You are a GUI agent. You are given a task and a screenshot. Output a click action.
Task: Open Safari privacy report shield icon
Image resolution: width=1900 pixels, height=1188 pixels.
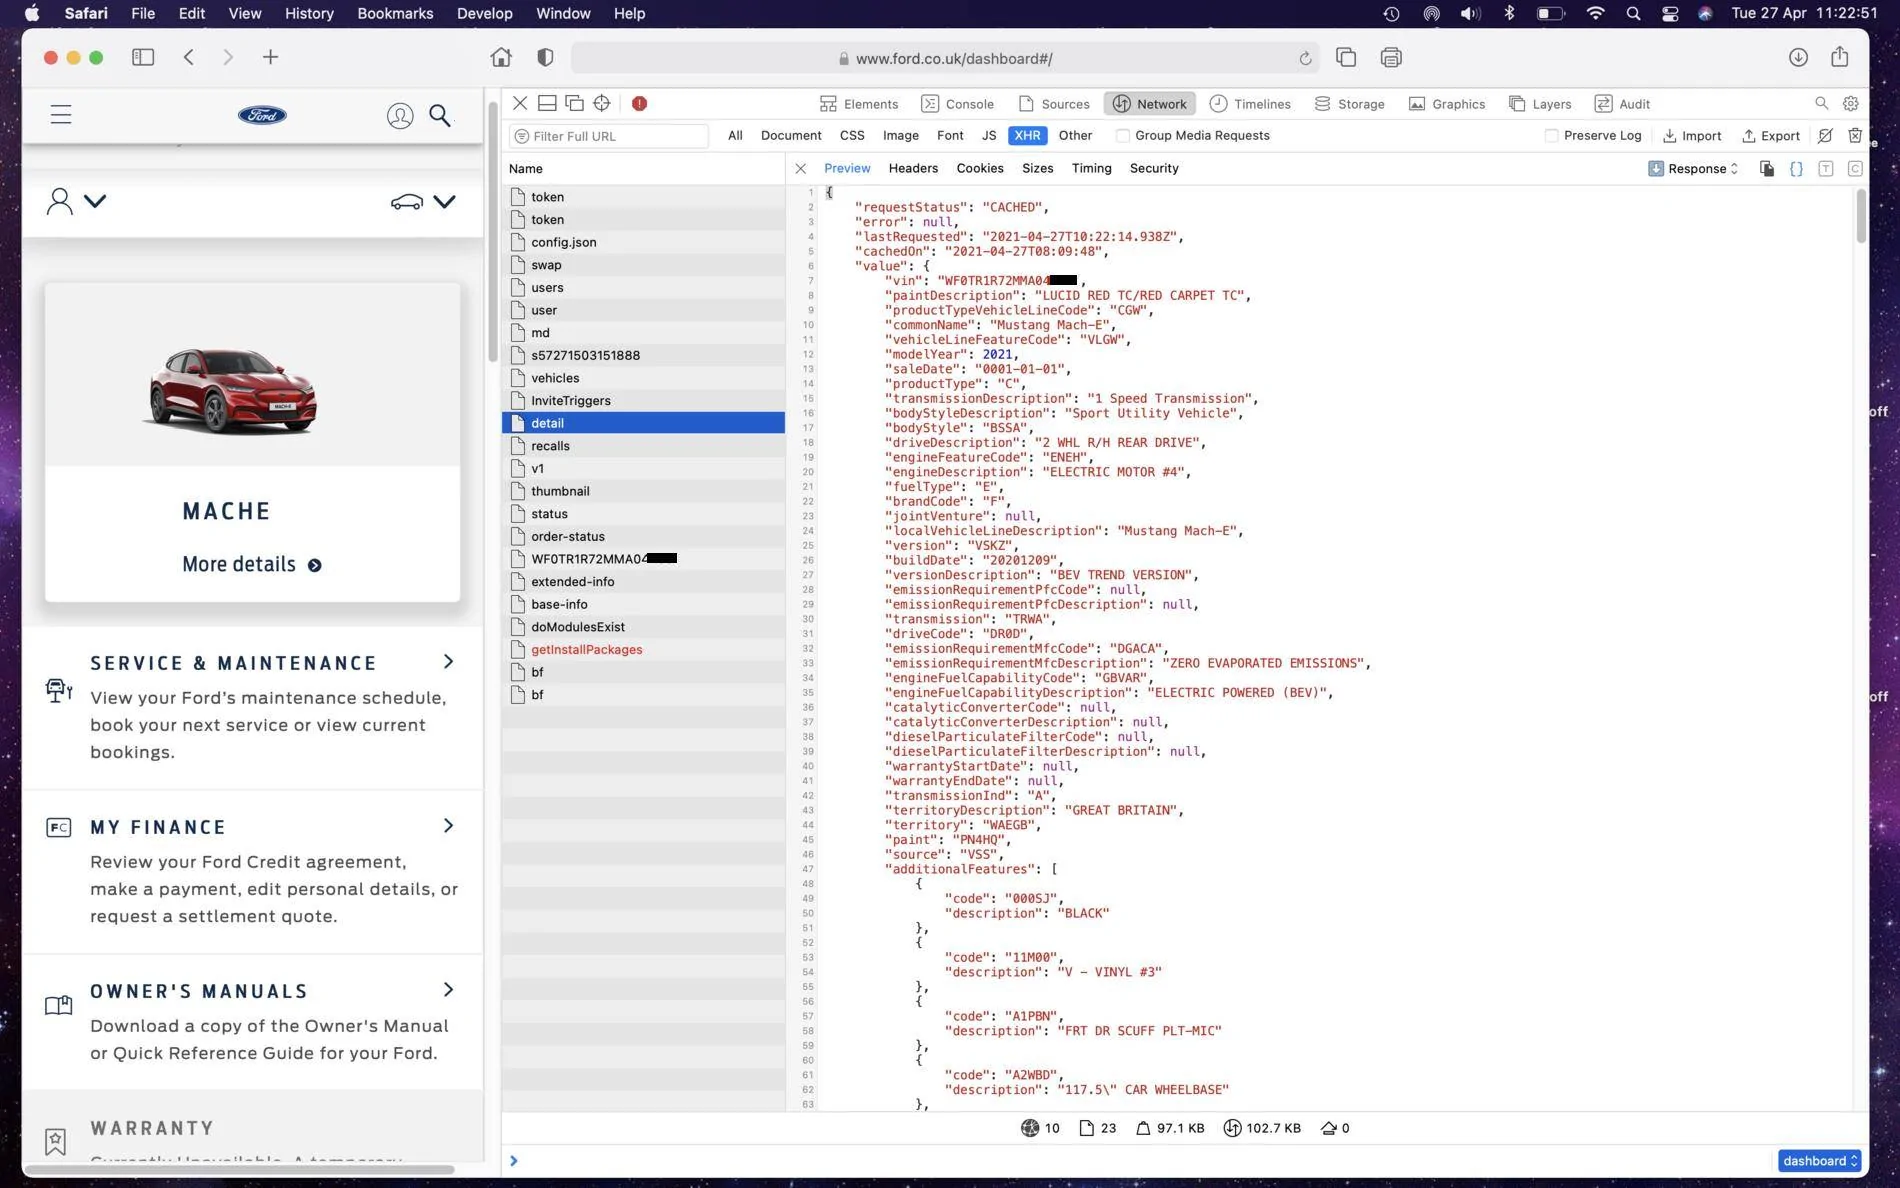click(x=545, y=57)
